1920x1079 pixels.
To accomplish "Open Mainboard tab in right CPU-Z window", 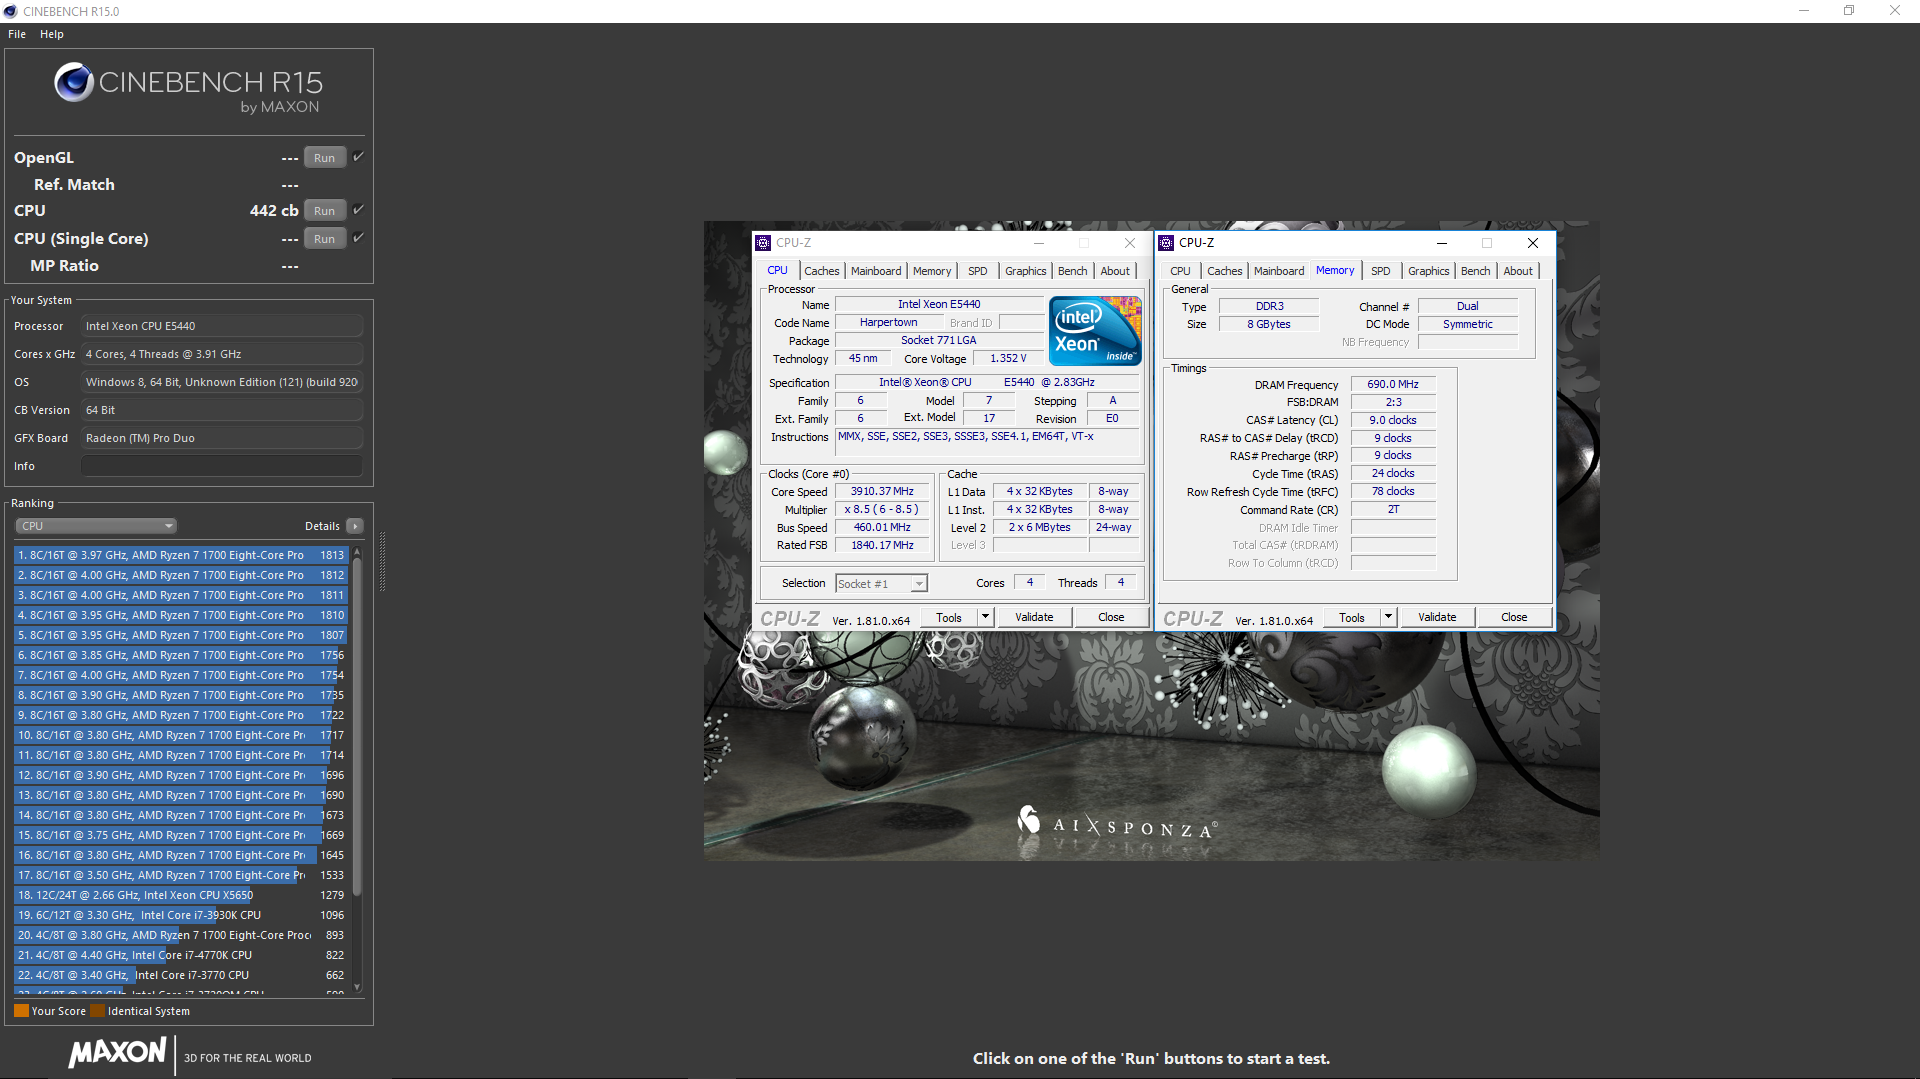I will click(x=1279, y=271).
